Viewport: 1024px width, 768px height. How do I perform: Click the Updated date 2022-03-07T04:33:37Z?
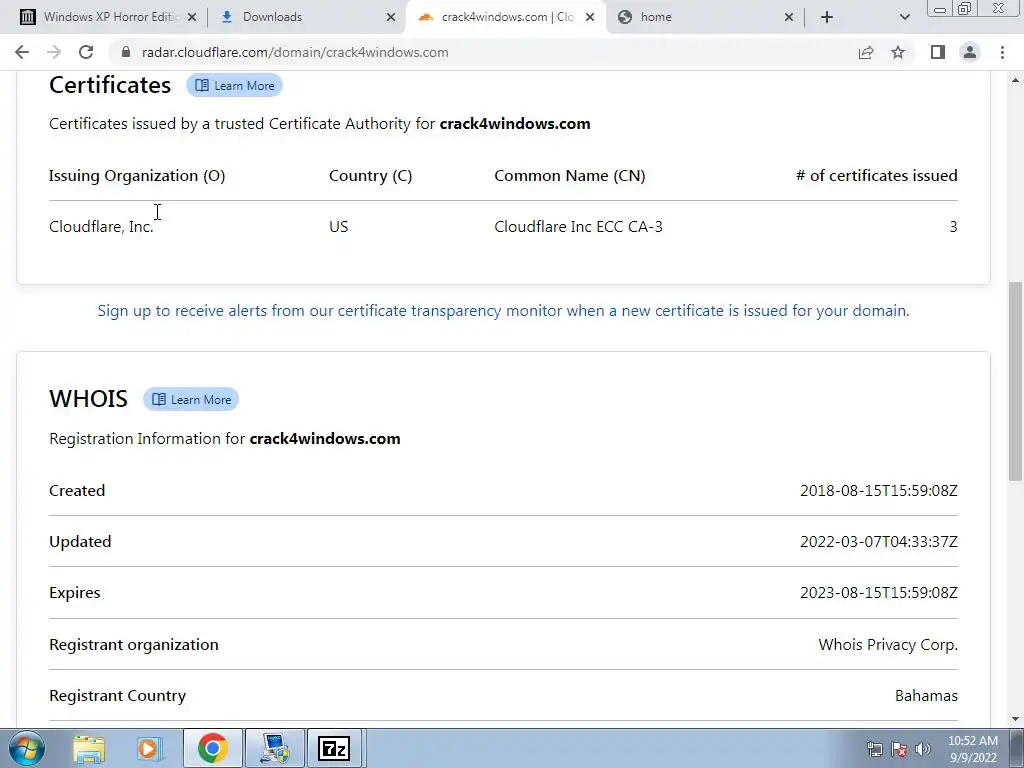click(x=878, y=542)
